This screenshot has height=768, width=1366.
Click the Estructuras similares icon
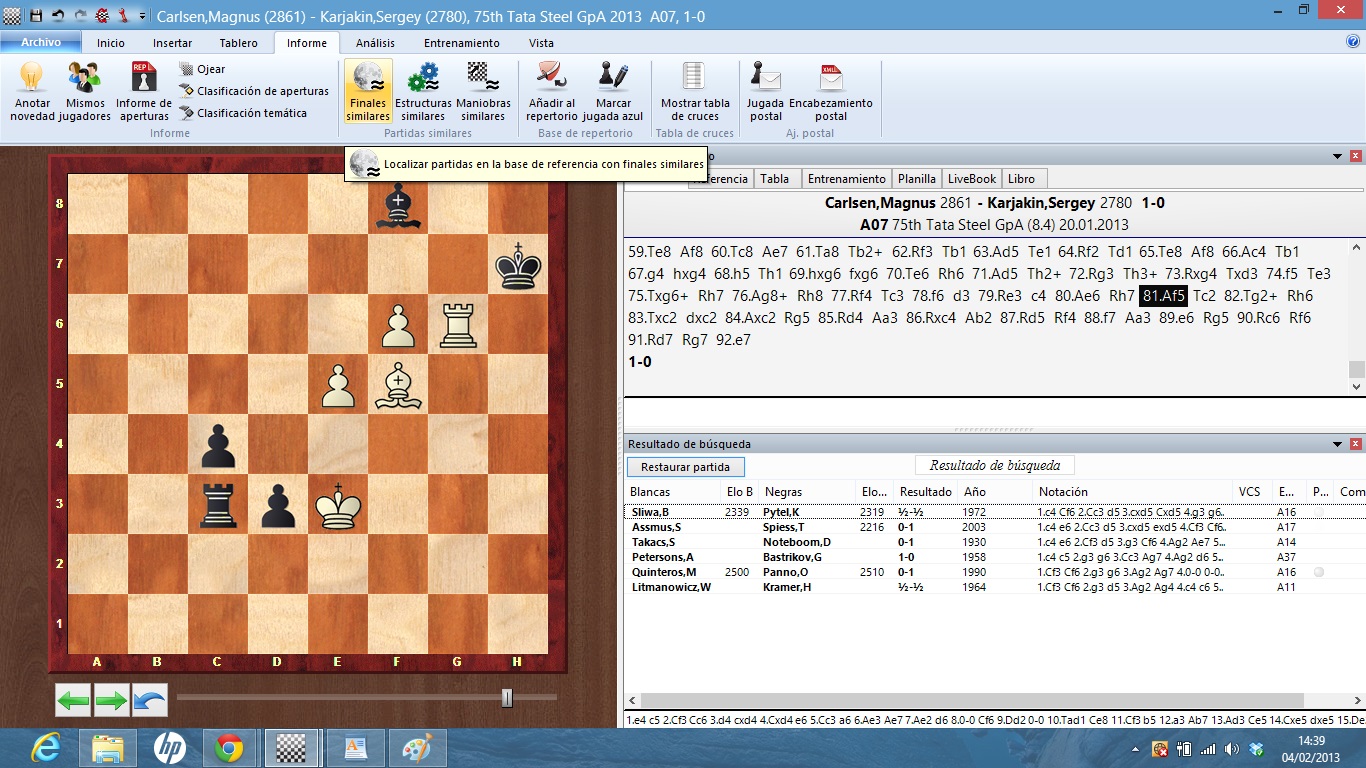point(423,90)
